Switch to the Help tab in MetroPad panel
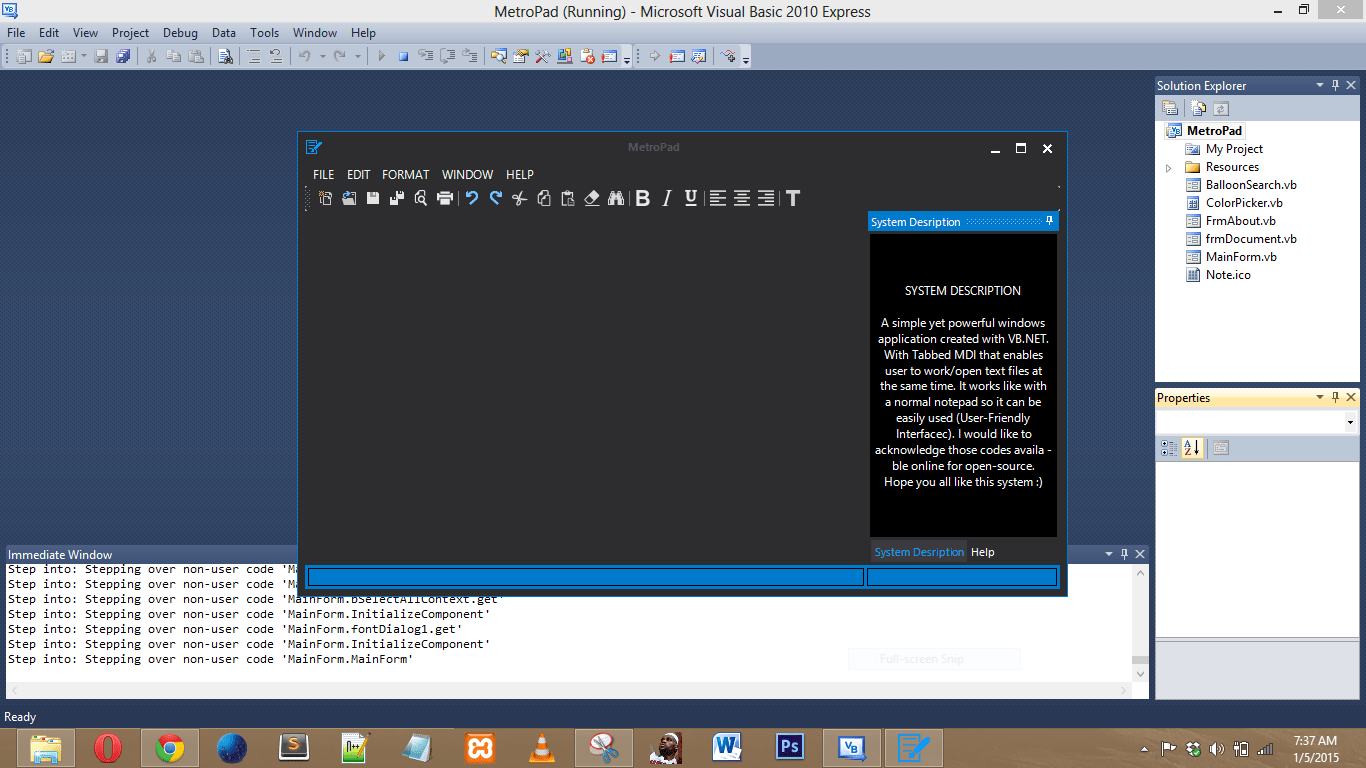This screenshot has height=768, width=1366. [x=983, y=552]
